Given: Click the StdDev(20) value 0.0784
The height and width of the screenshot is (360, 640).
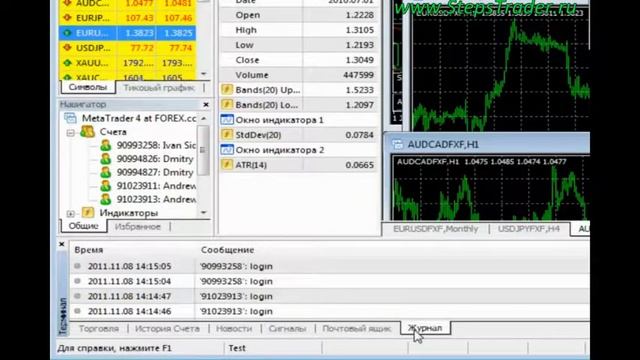Looking at the screenshot, I should [359, 135].
